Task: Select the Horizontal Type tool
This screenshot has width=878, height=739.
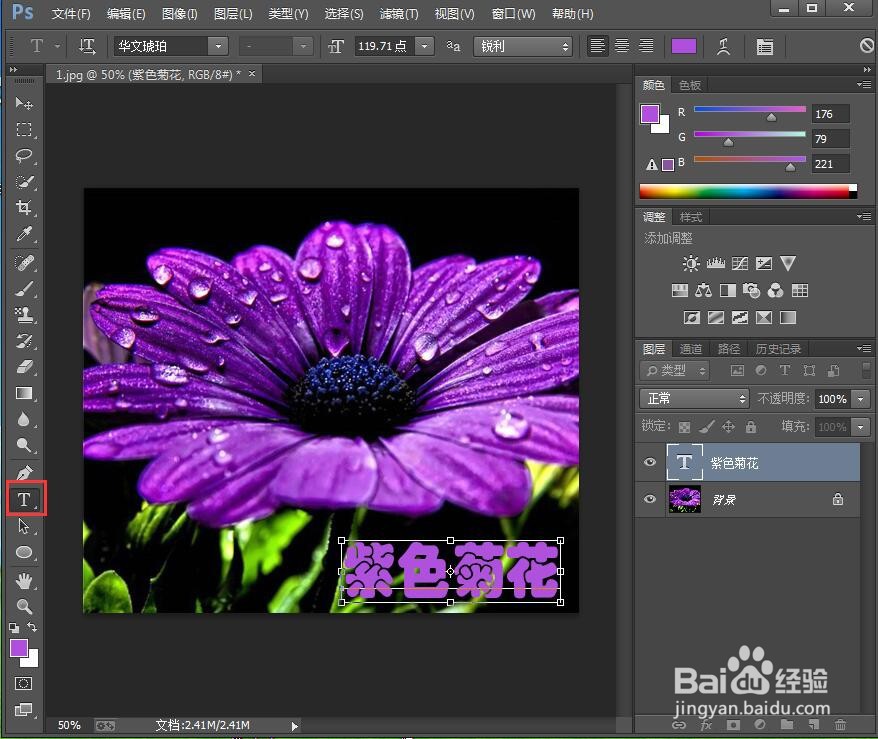Action: coord(24,497)
